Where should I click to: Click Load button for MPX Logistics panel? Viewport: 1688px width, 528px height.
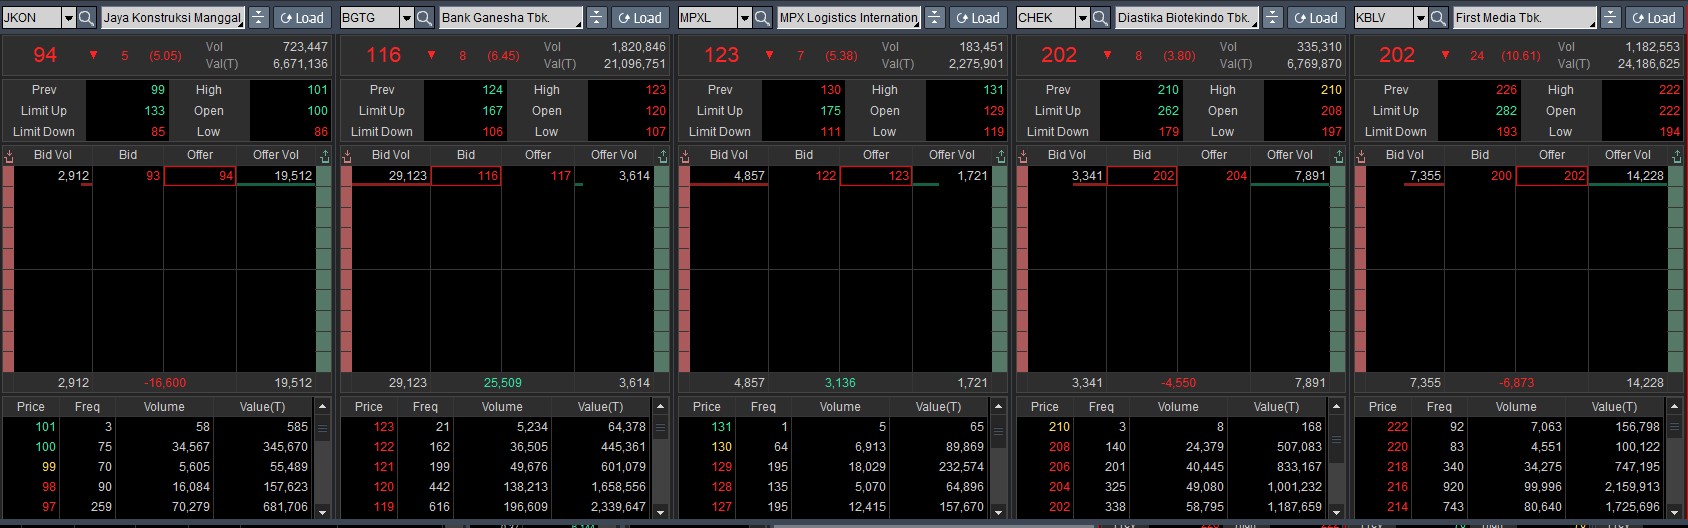[x=978, y=18]
